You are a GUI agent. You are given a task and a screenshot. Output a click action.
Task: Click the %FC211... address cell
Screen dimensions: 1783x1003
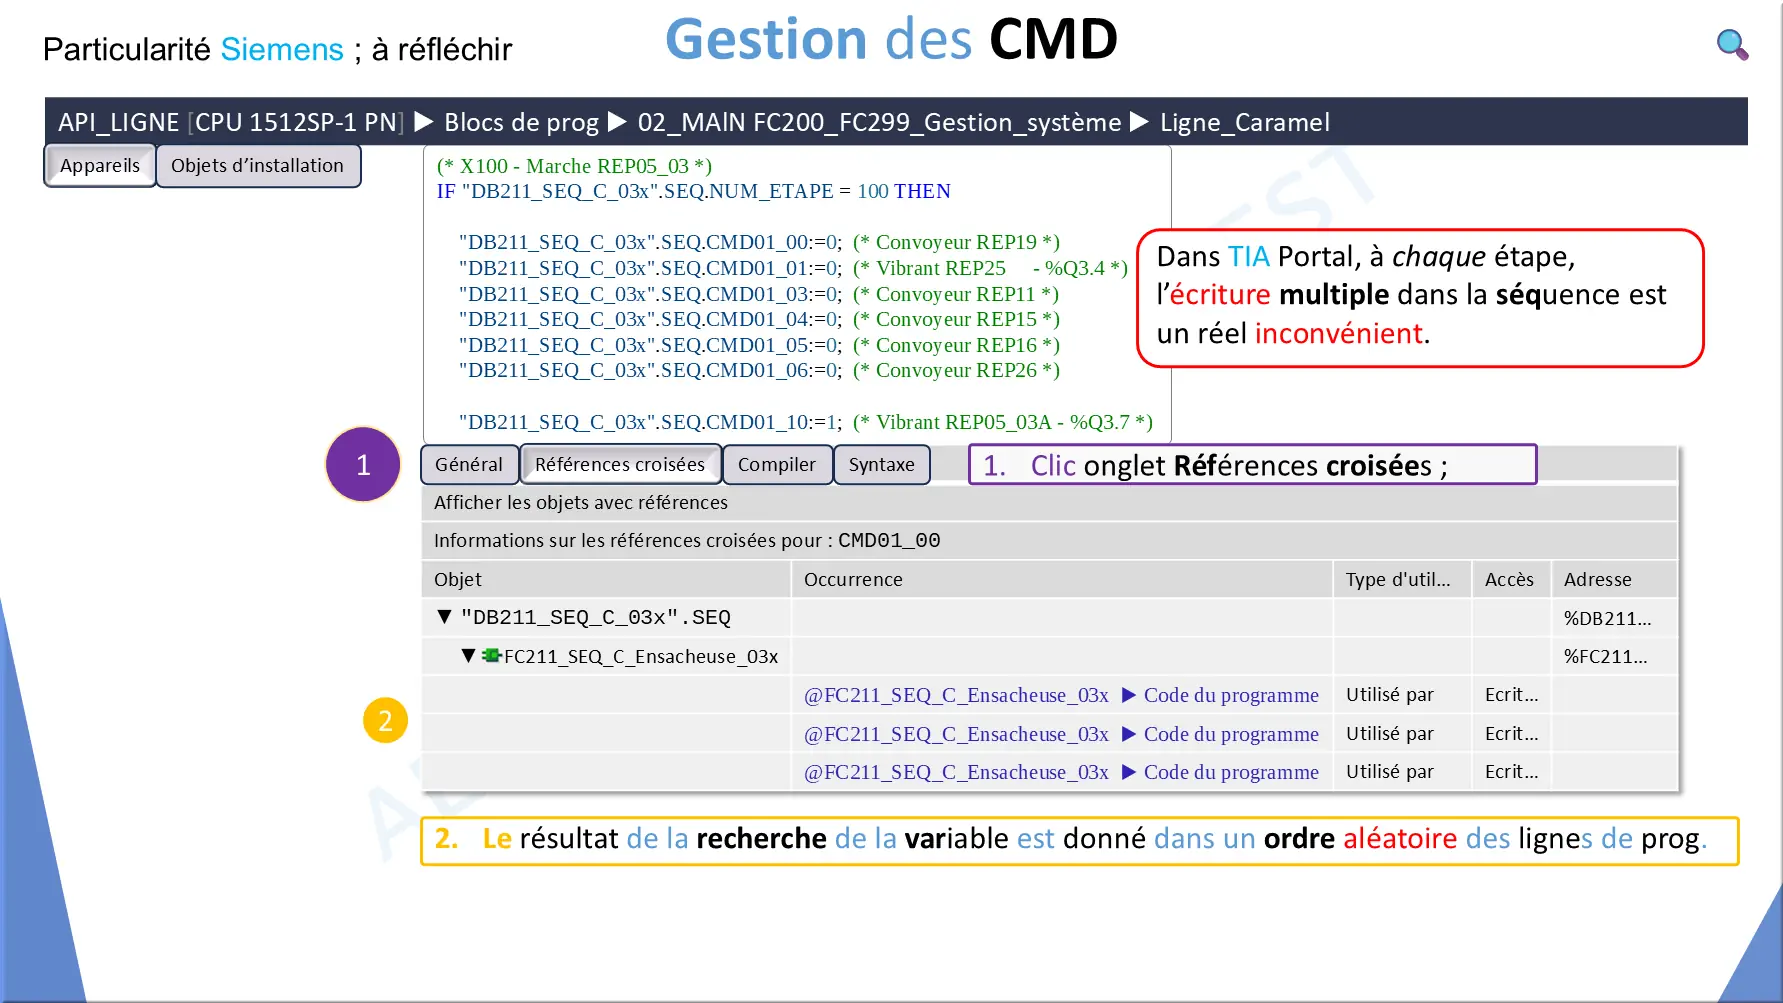1614,657
